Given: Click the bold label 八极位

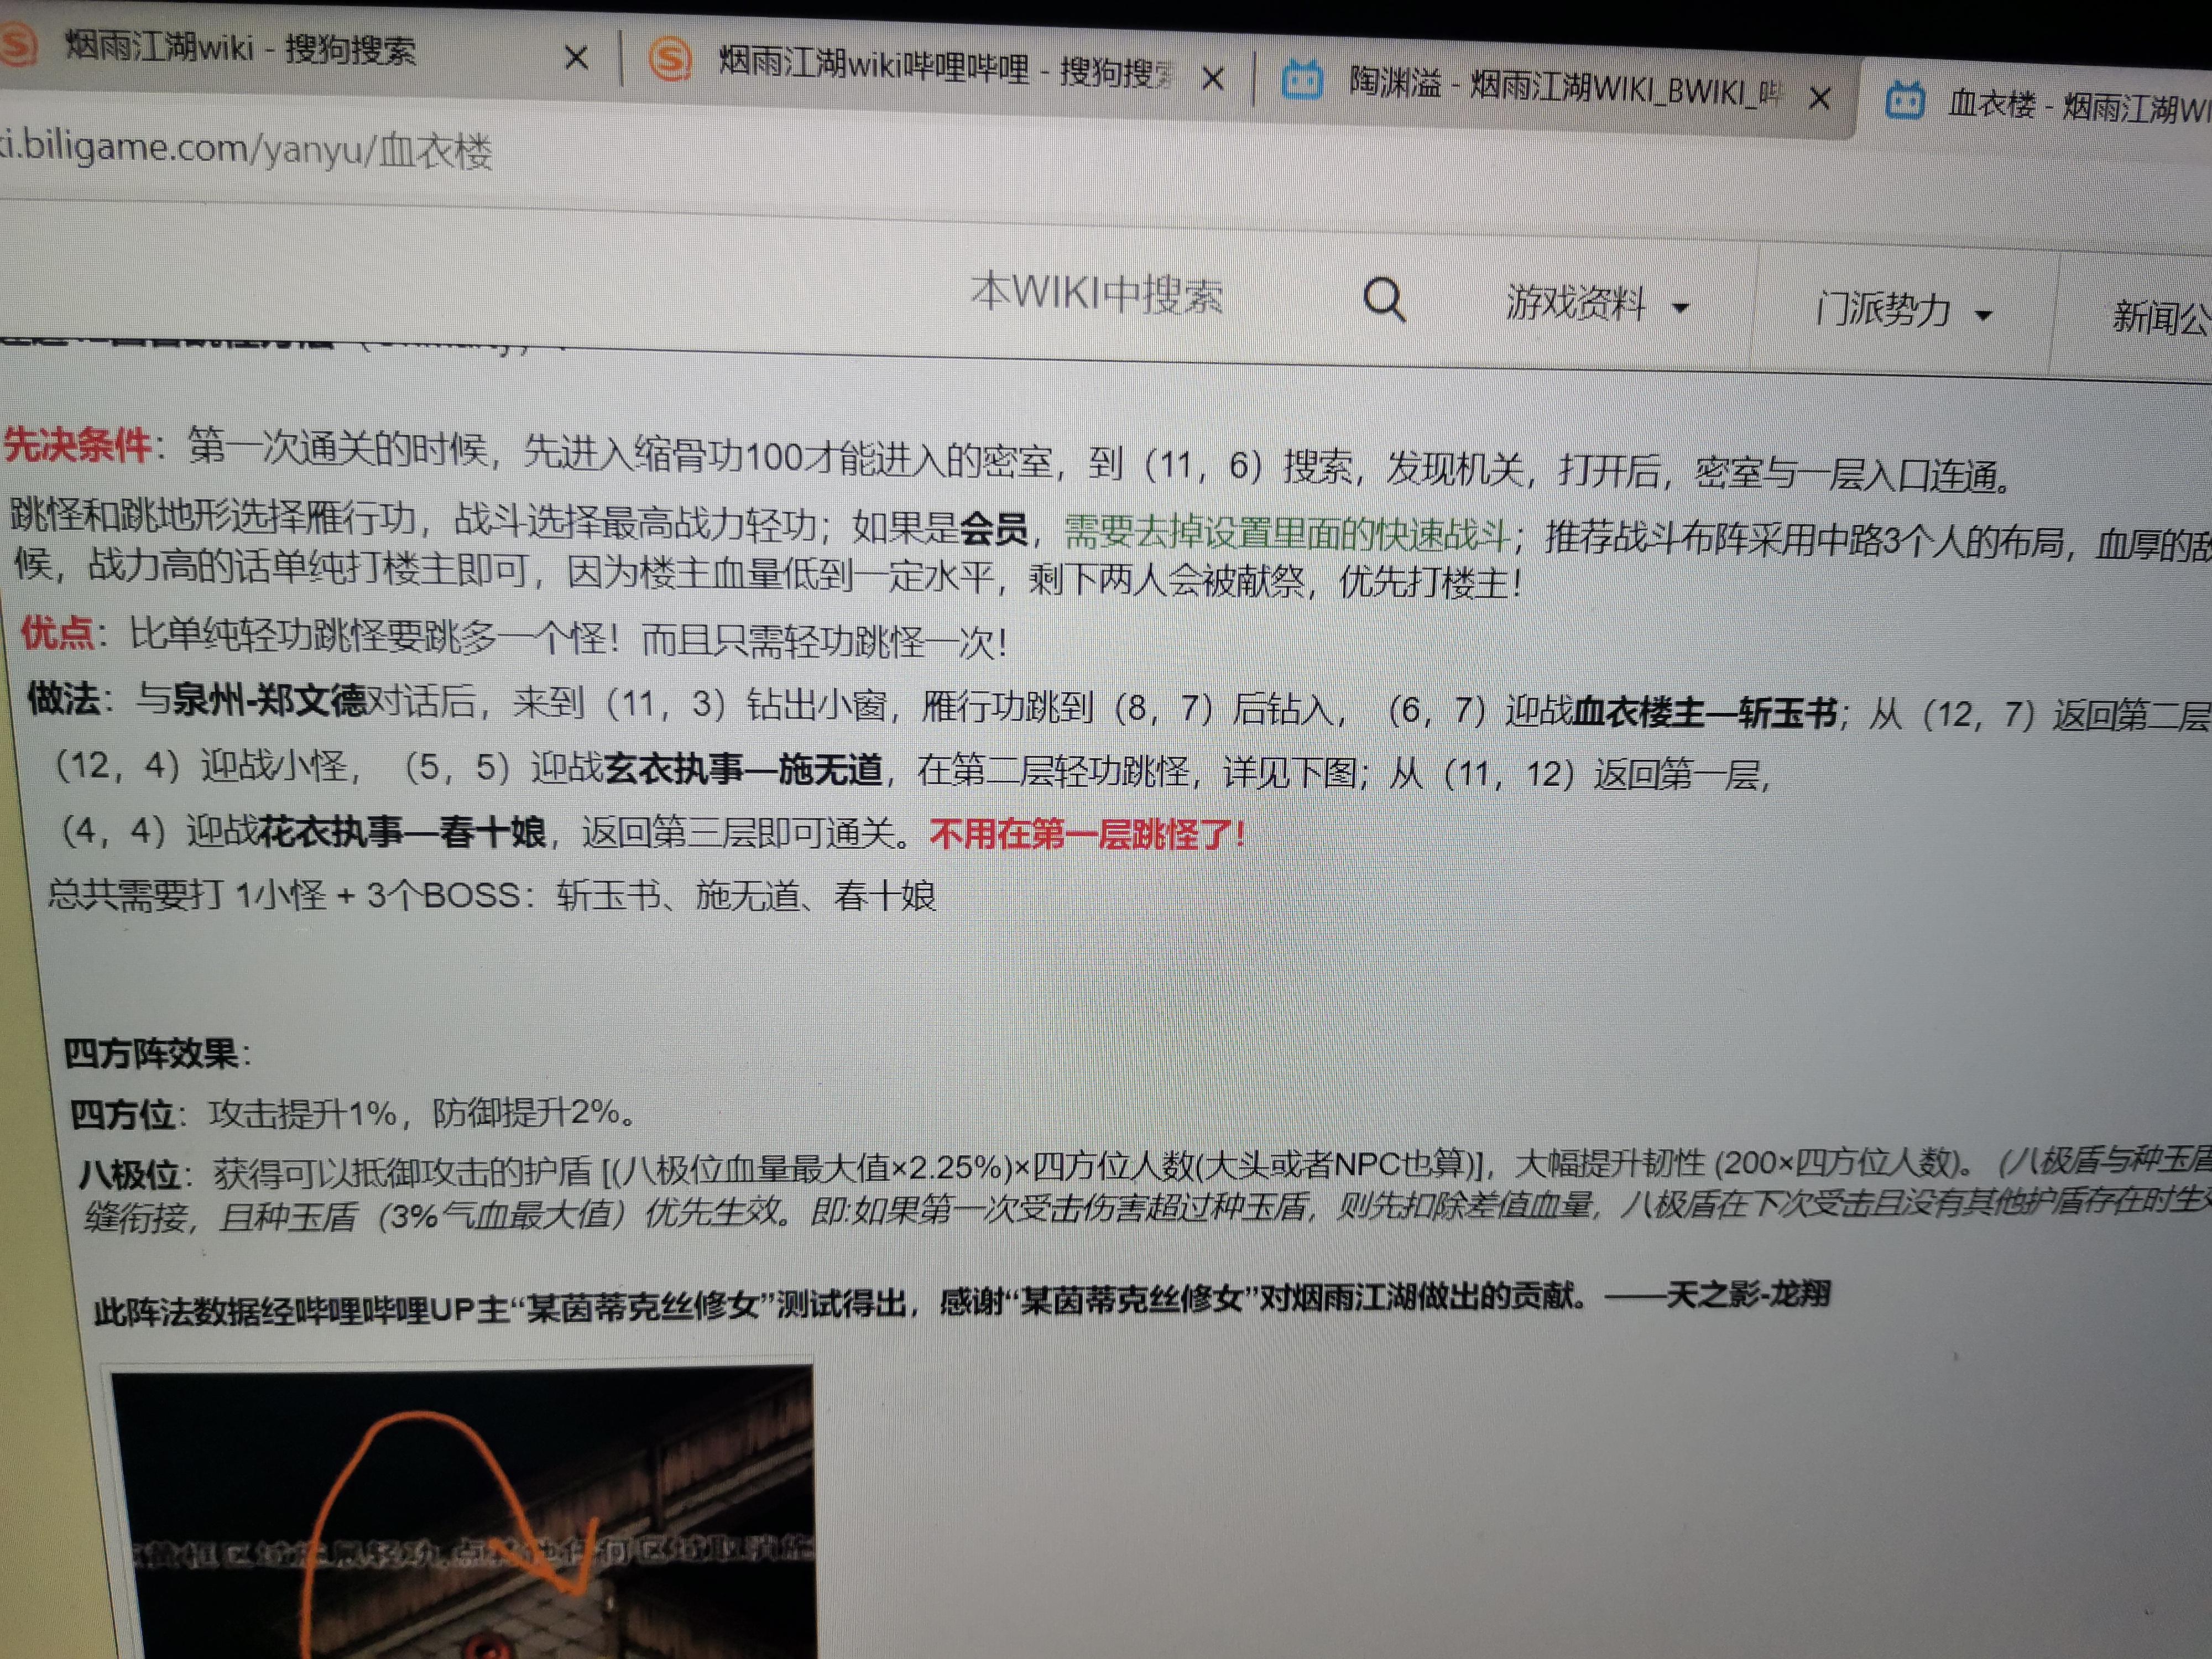Looking at the screenshot, I should tap(130, 1174).
